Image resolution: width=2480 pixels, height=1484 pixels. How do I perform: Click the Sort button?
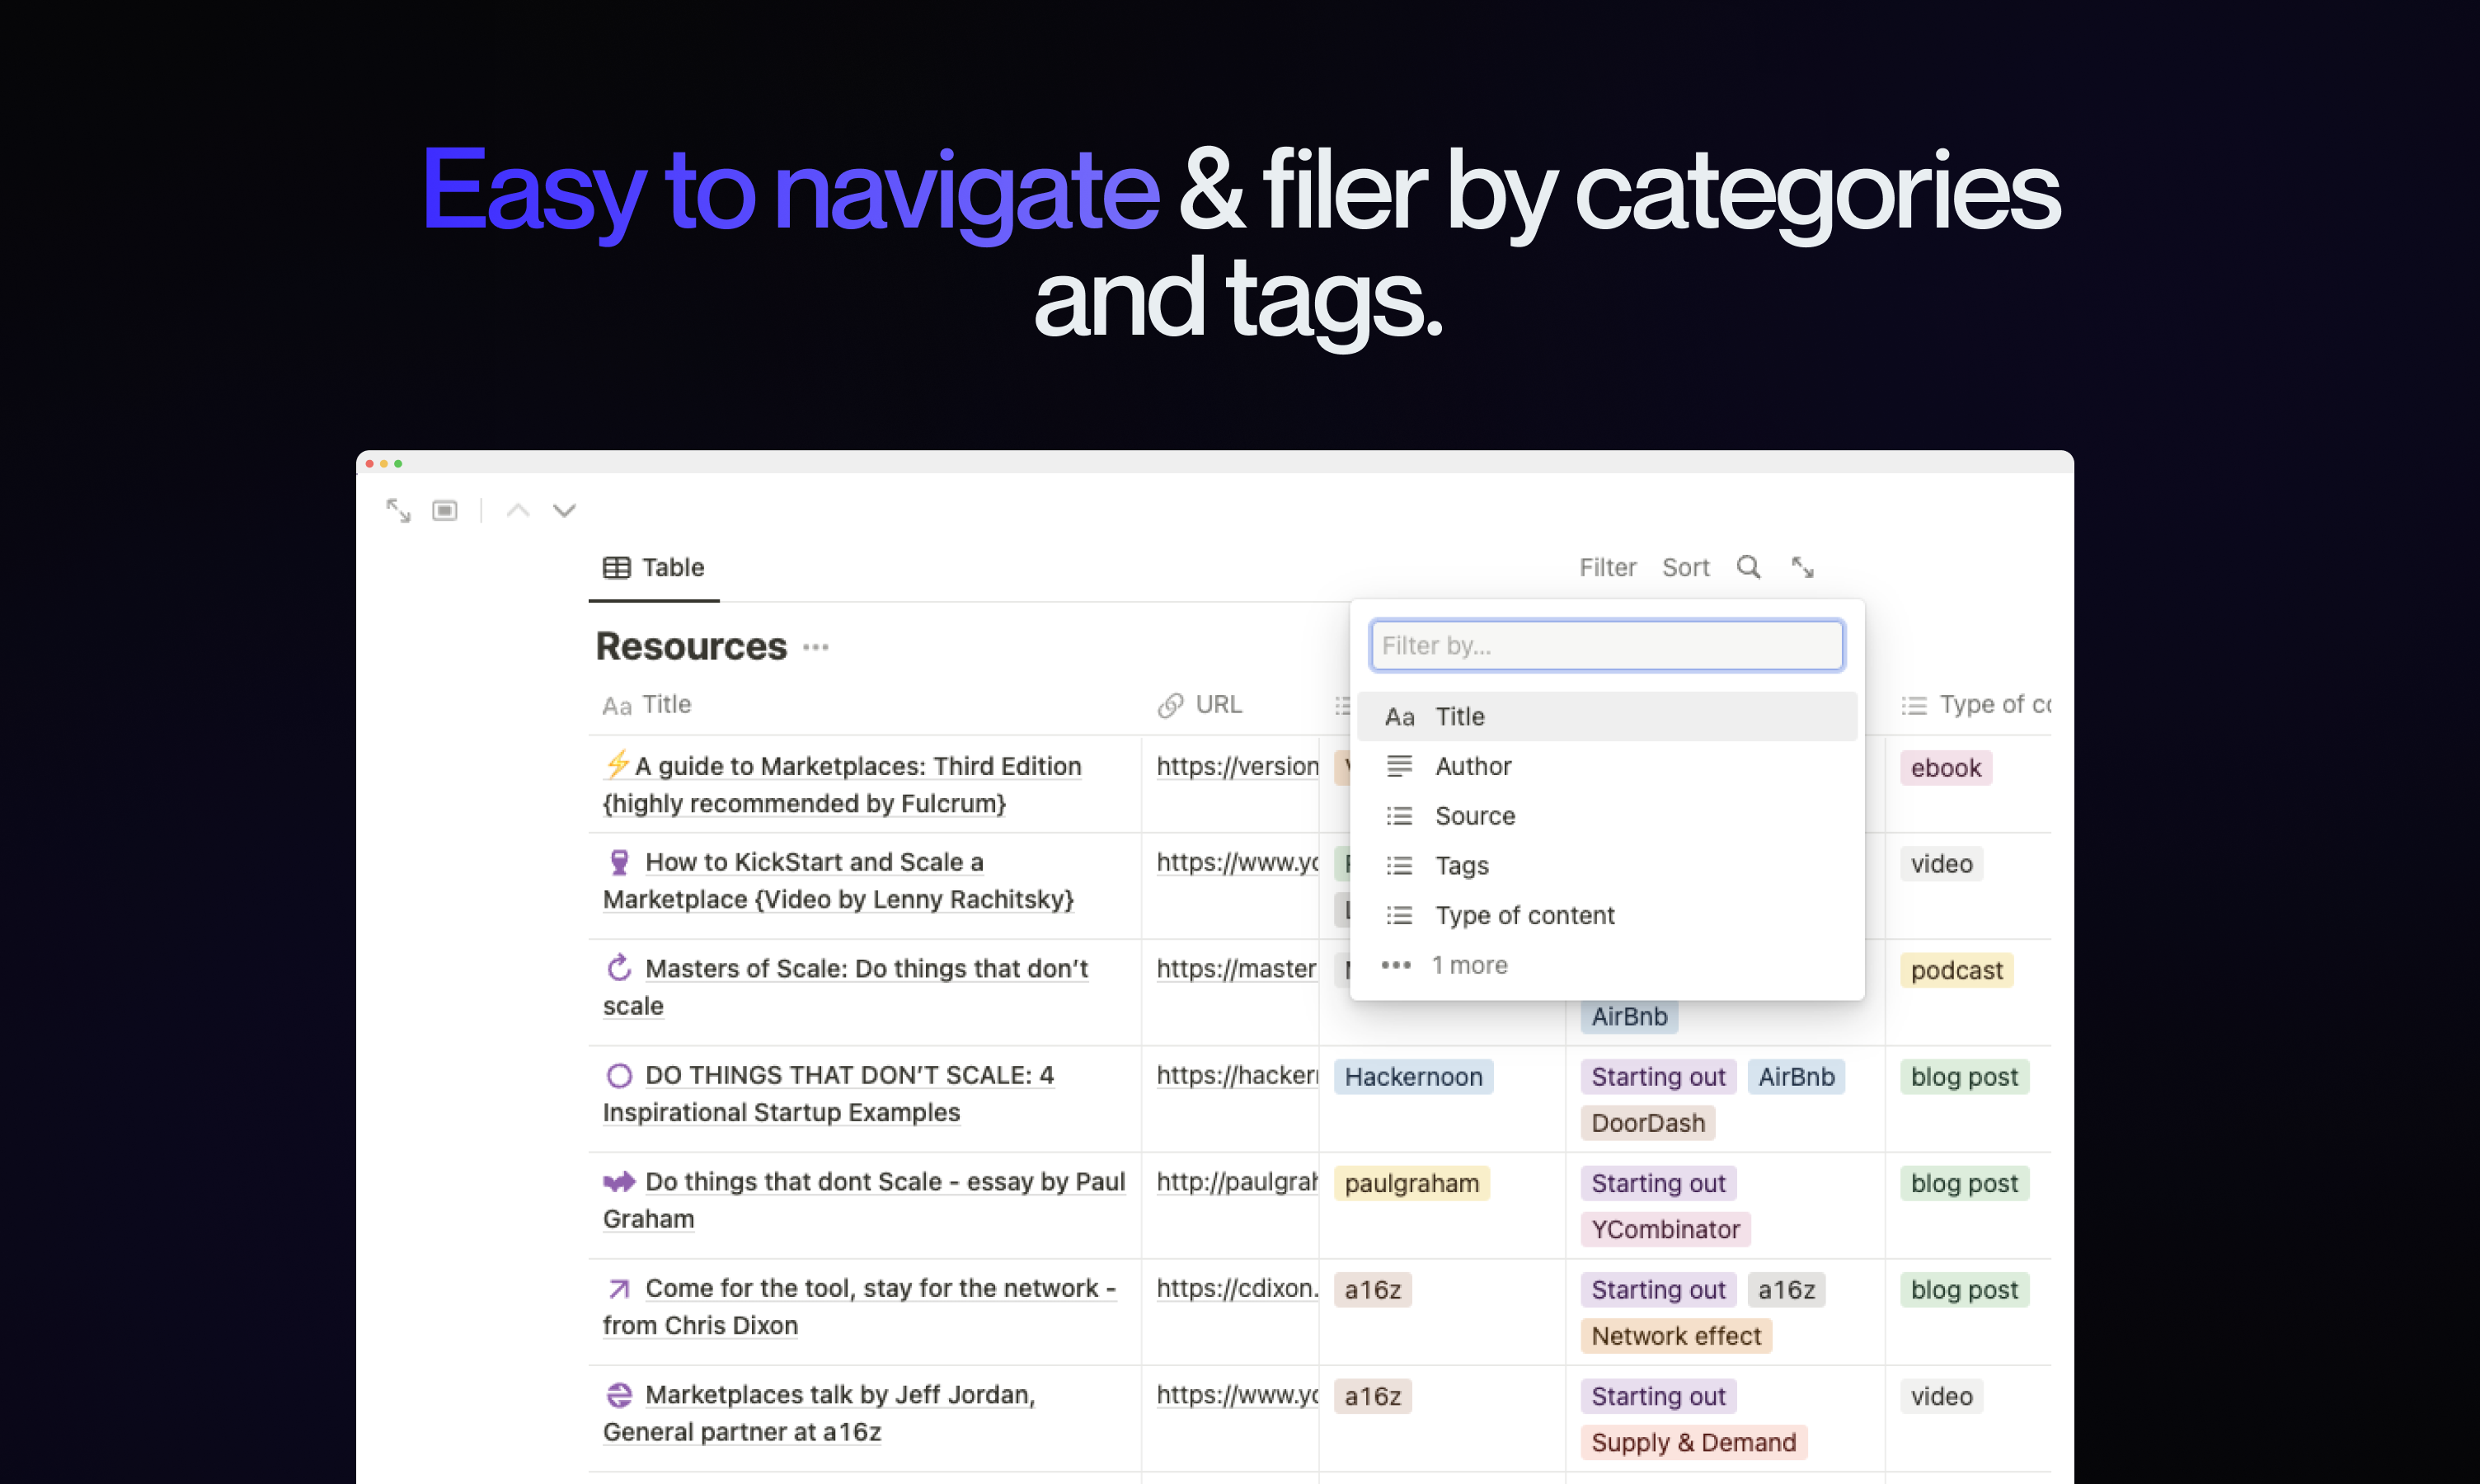(x=1685, y=567)
